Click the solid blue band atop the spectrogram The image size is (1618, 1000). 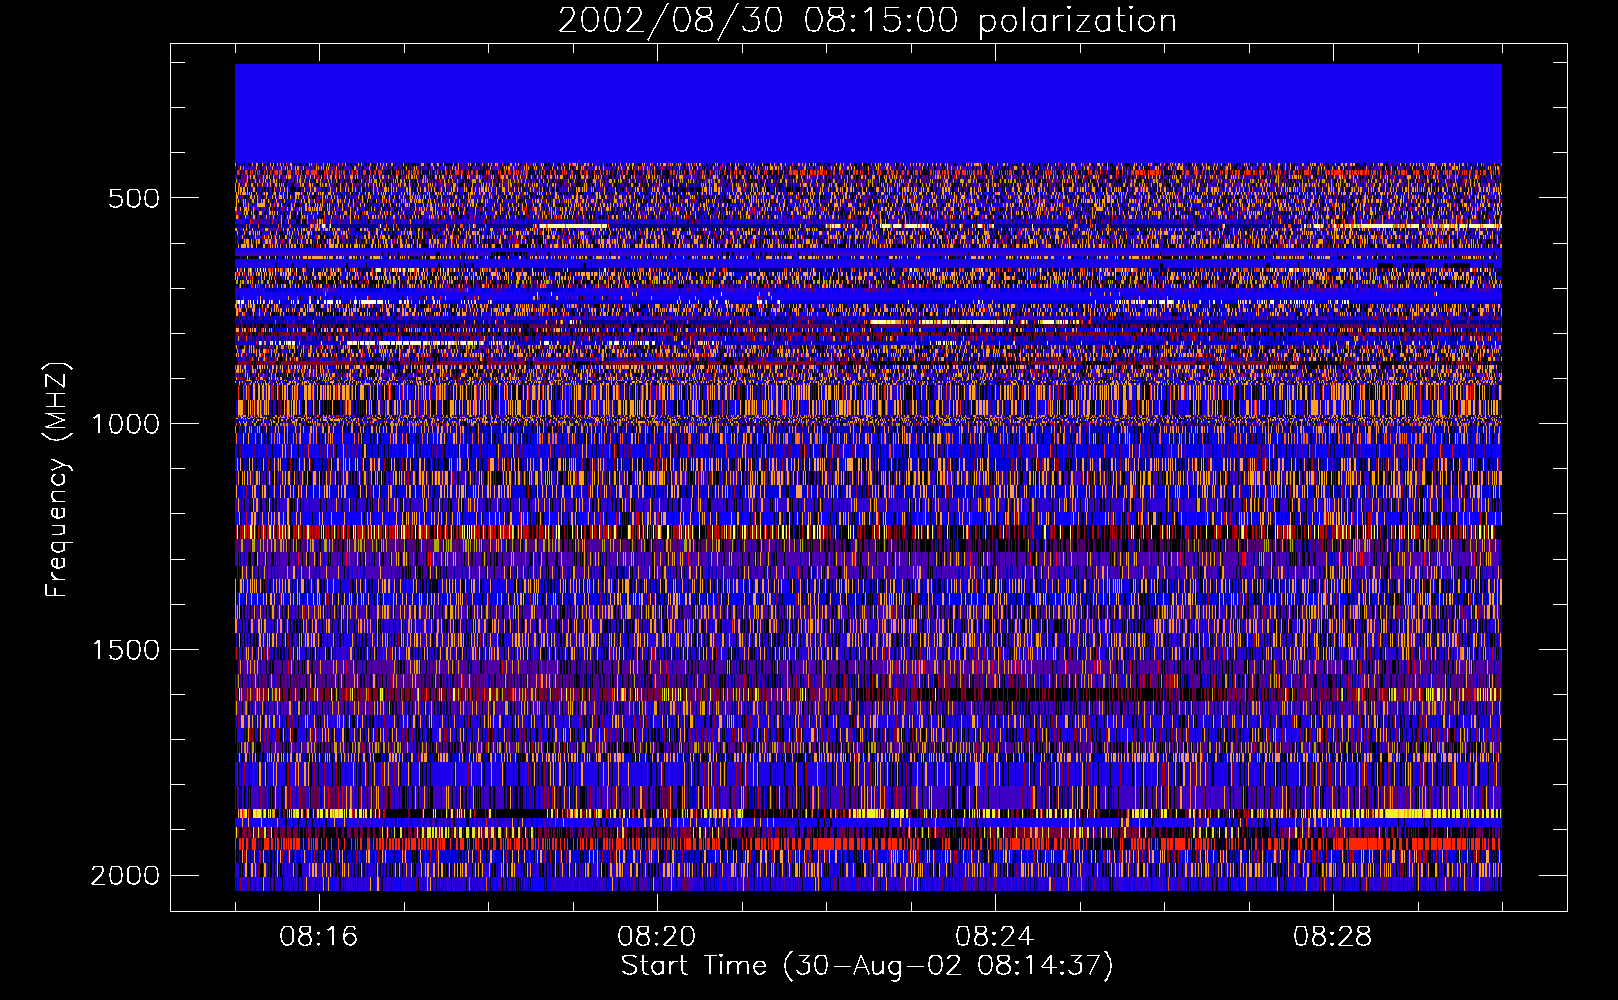click(868, 114)
